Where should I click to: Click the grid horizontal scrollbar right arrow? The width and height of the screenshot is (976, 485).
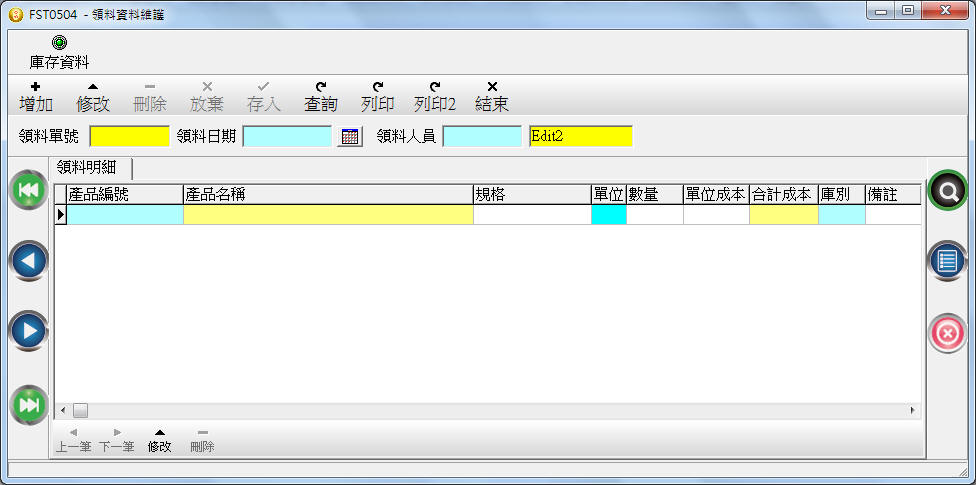pos(913,410)
